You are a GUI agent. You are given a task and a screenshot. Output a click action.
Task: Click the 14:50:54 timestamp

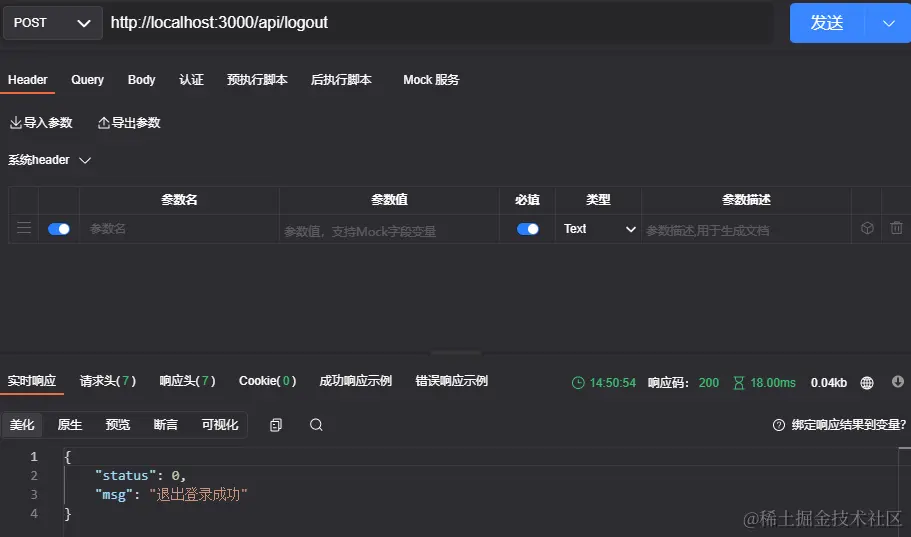pos(612,382)
